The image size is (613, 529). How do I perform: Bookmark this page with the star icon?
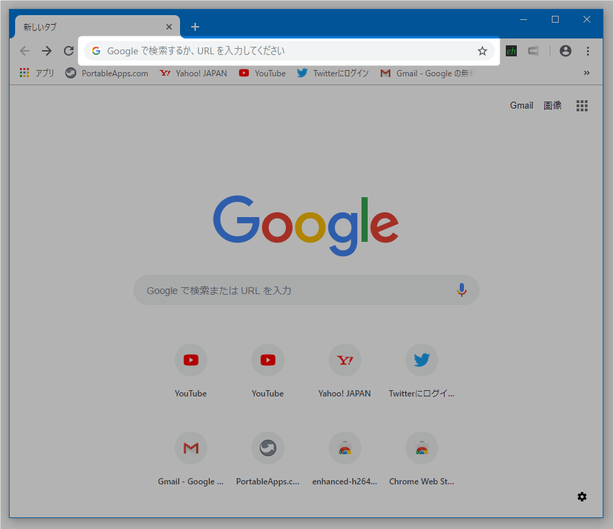coord(482,51)
